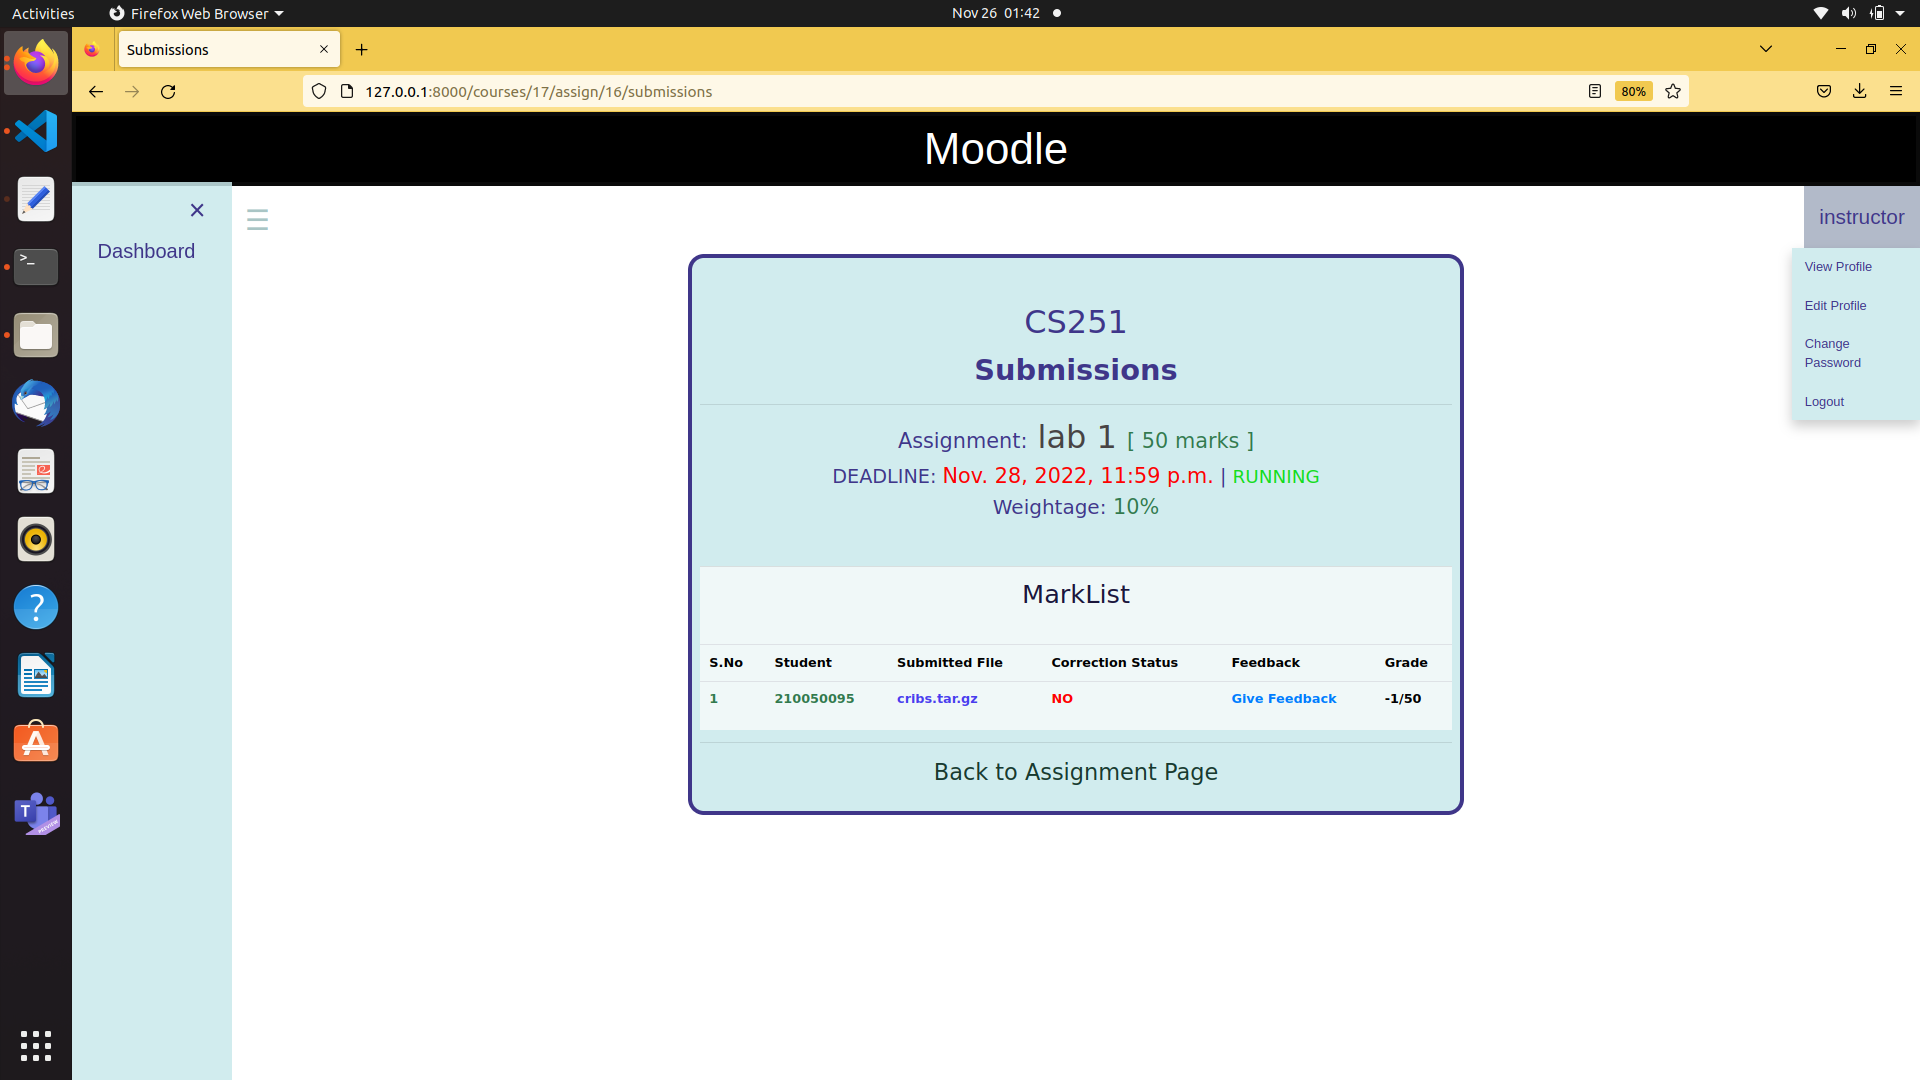Viewport: 1920px width, 1080px height.
Task: Open the instructor user menu
Action: click(1861, 217)
